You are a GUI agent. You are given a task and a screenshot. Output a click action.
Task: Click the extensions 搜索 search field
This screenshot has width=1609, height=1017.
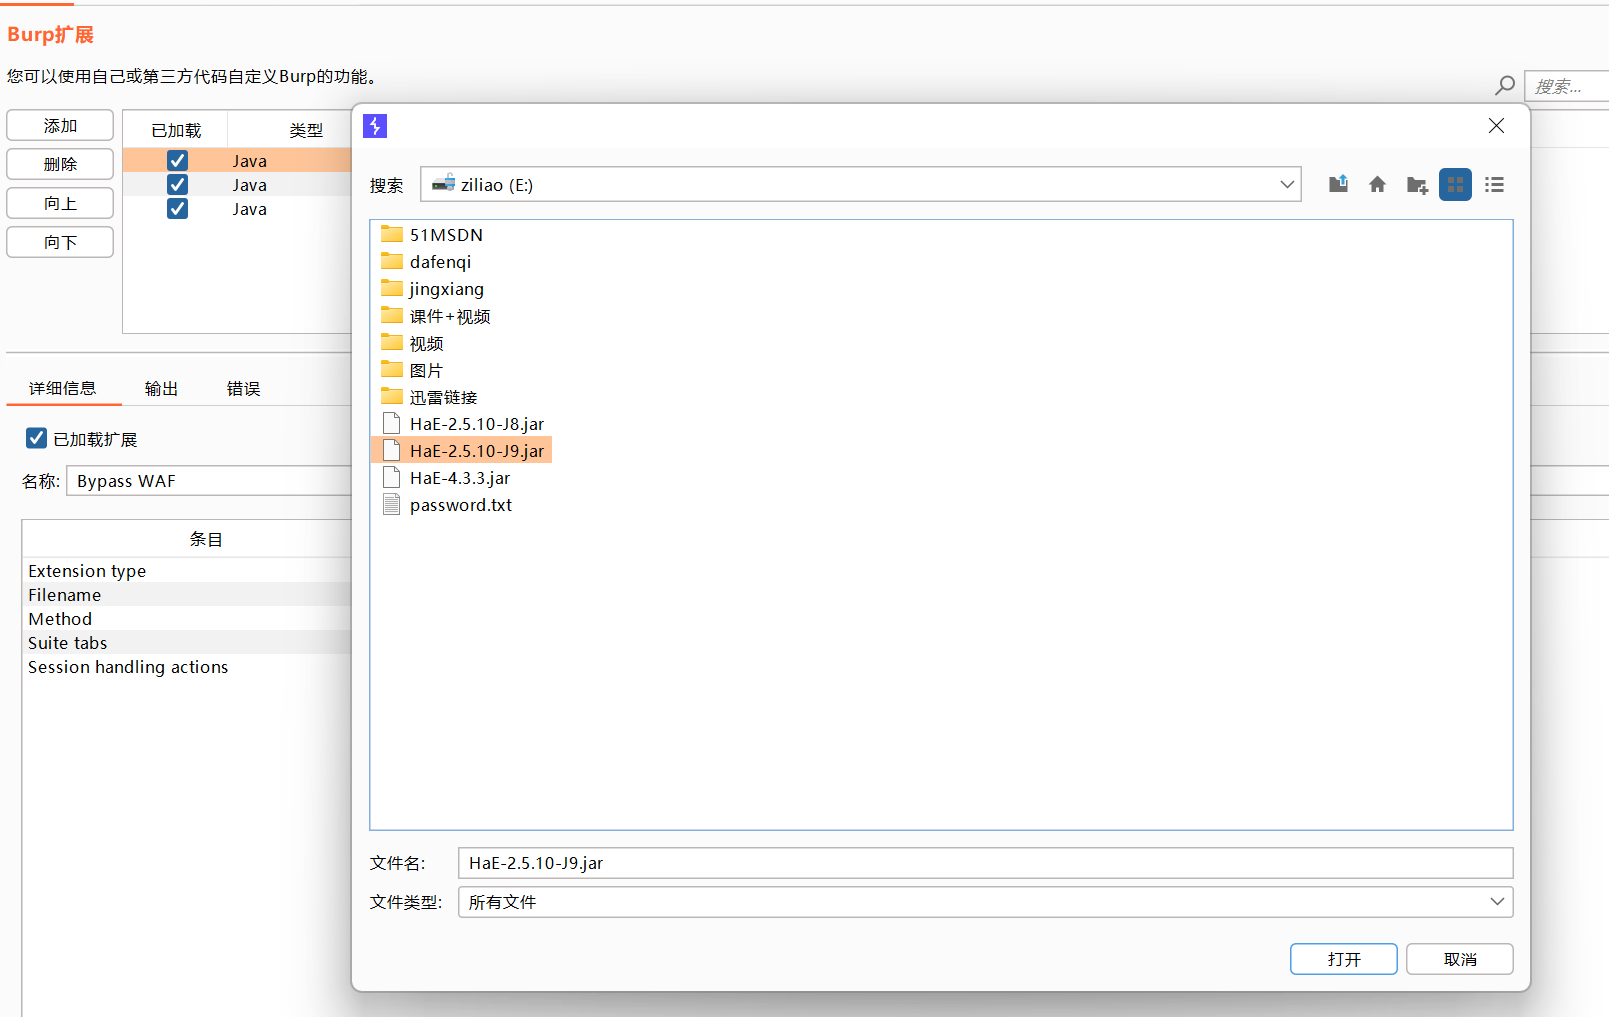point(1566,86)
